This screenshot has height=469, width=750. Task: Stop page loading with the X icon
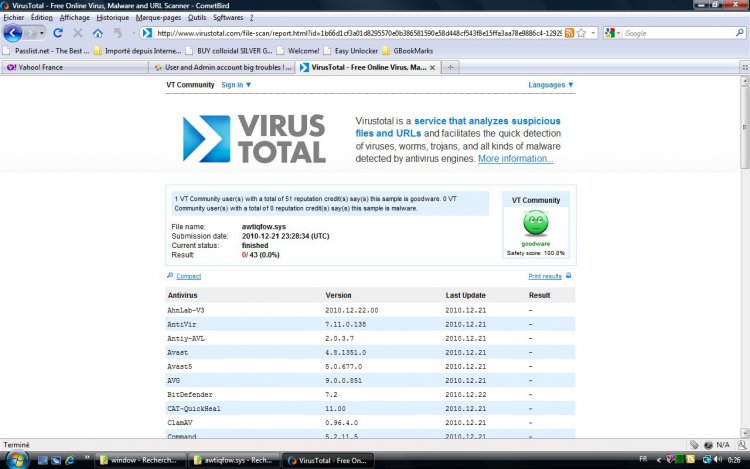pyautogui.click(x=78, y=33)
